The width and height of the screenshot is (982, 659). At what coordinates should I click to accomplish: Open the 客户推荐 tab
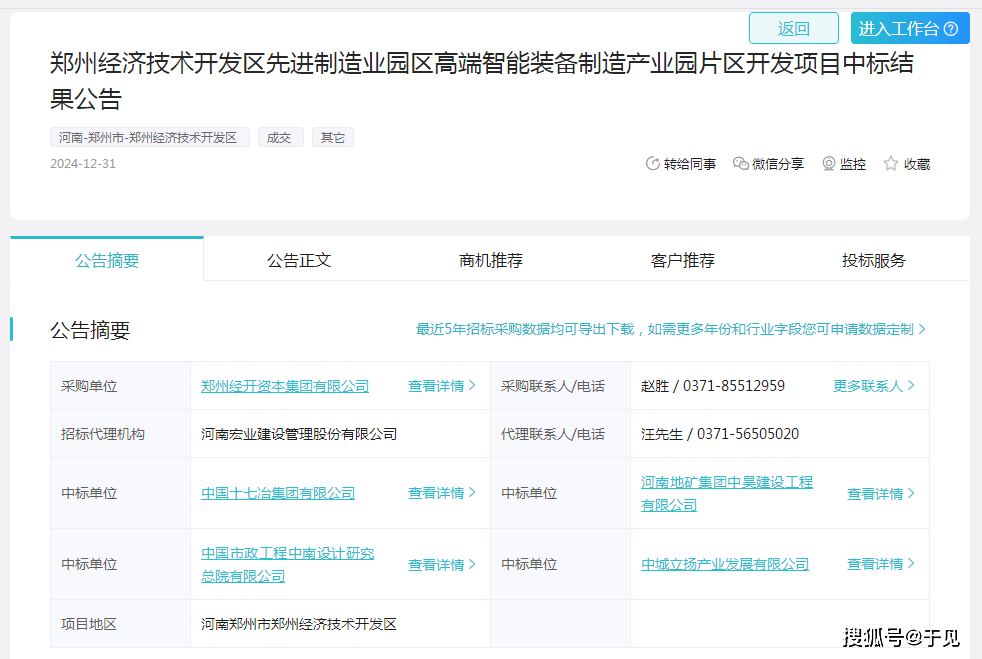click(682, 260)
